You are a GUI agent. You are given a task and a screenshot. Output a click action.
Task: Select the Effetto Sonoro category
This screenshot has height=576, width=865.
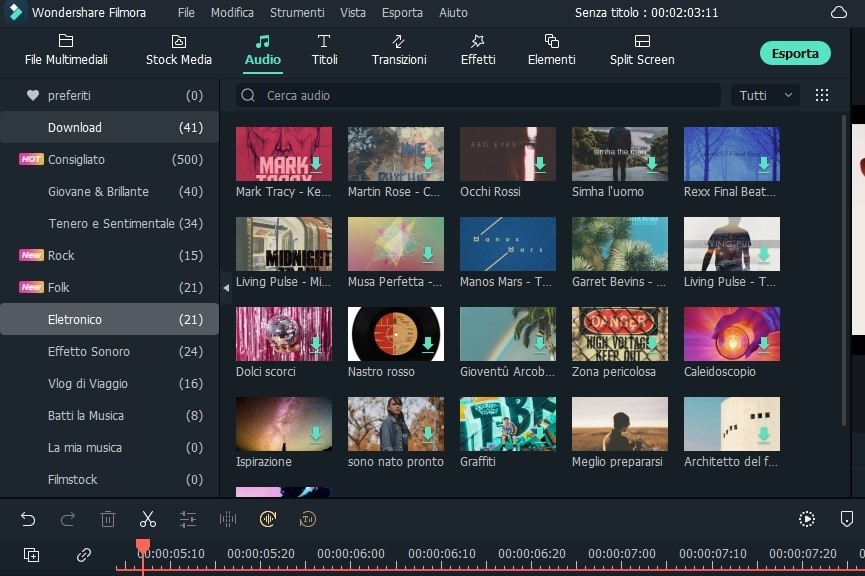[x=89, y=351]
